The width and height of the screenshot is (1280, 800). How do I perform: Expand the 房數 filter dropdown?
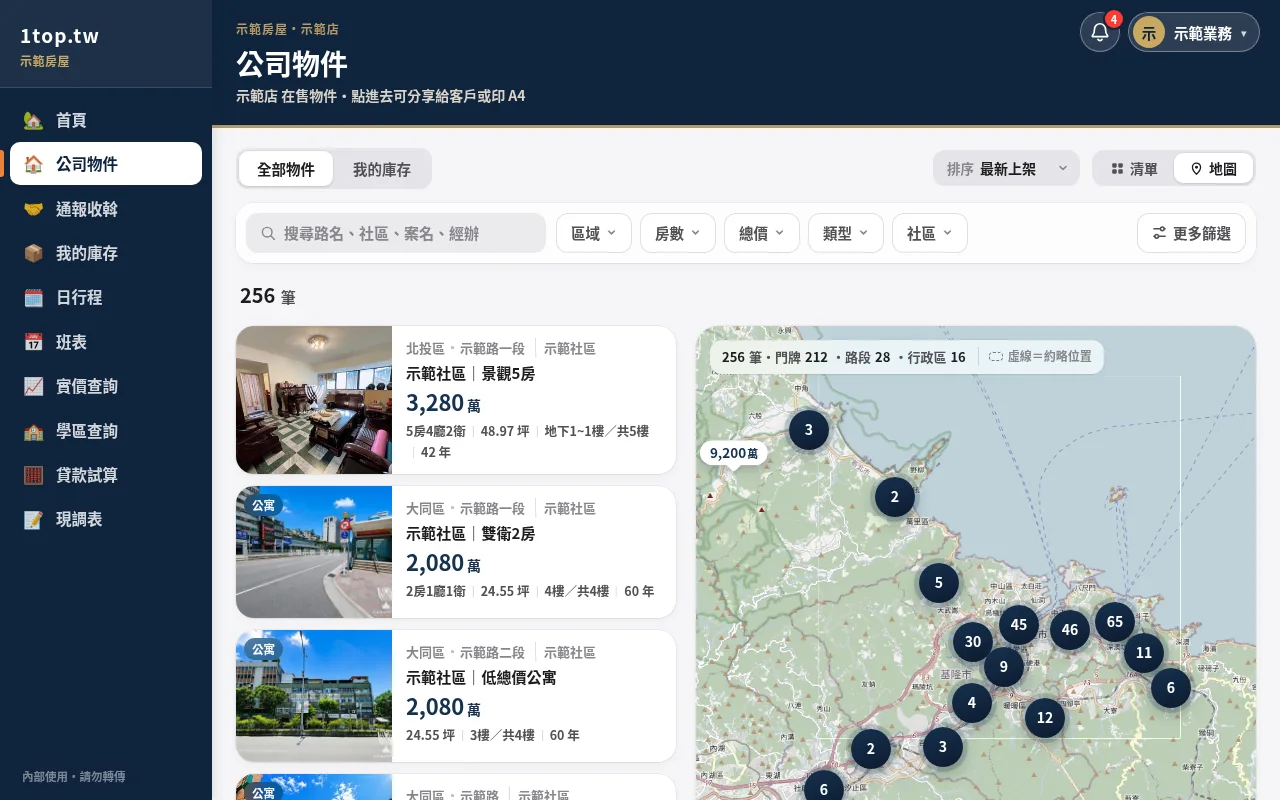[678, 233]
